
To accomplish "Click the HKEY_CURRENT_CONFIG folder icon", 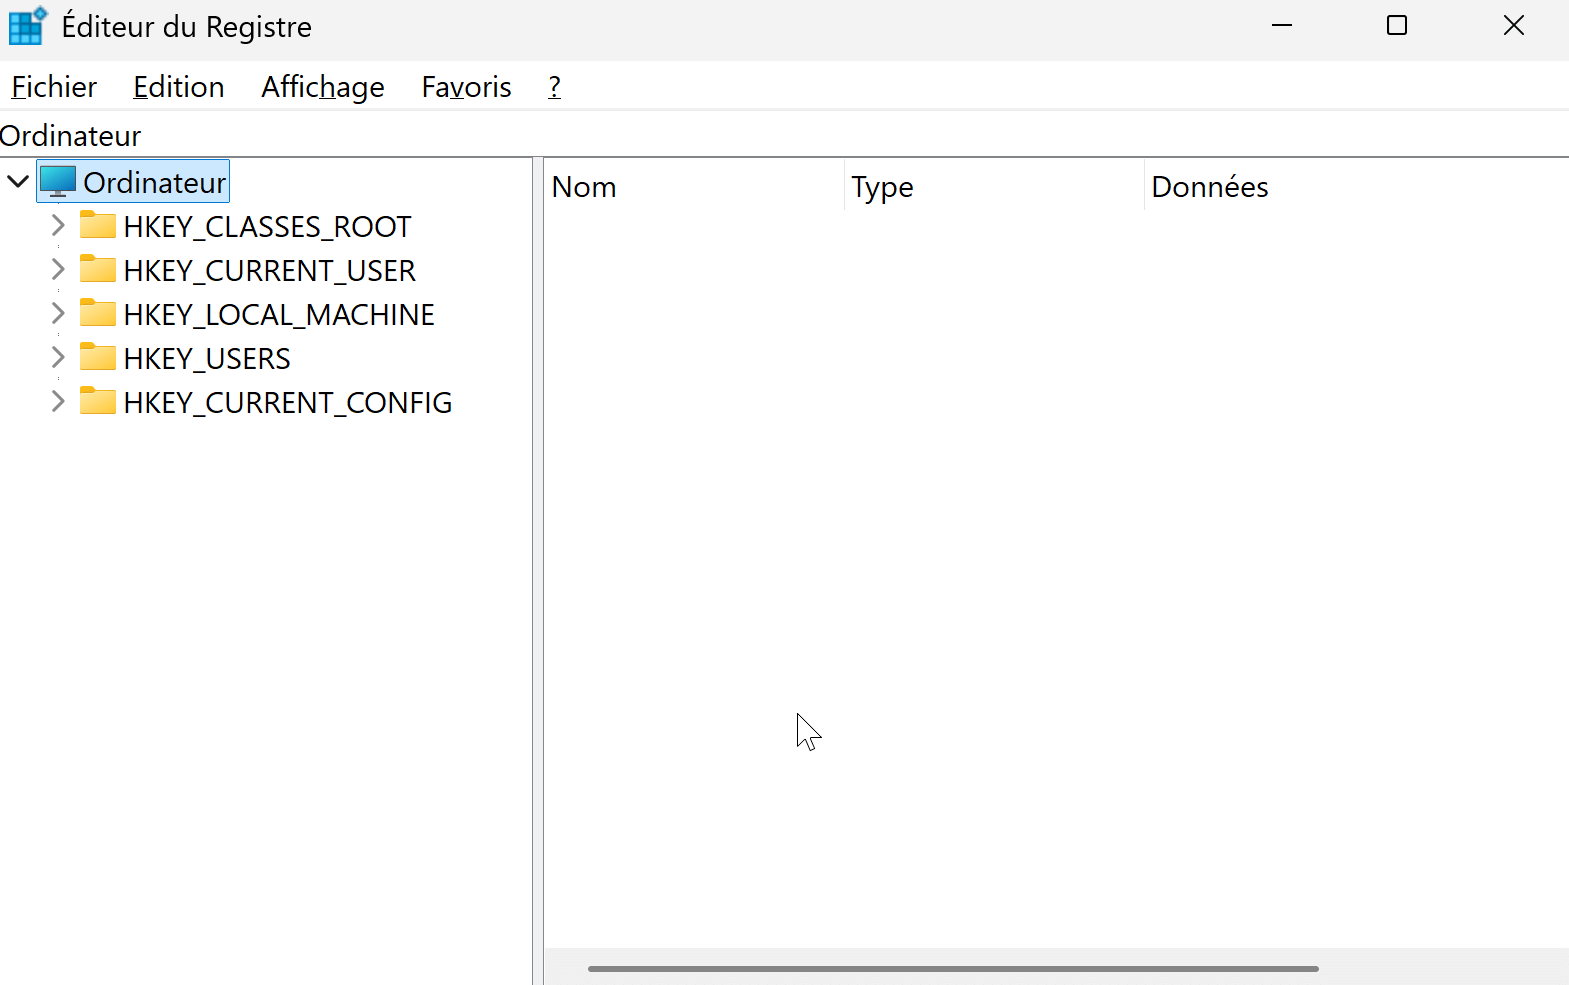I will coord(98,401).
